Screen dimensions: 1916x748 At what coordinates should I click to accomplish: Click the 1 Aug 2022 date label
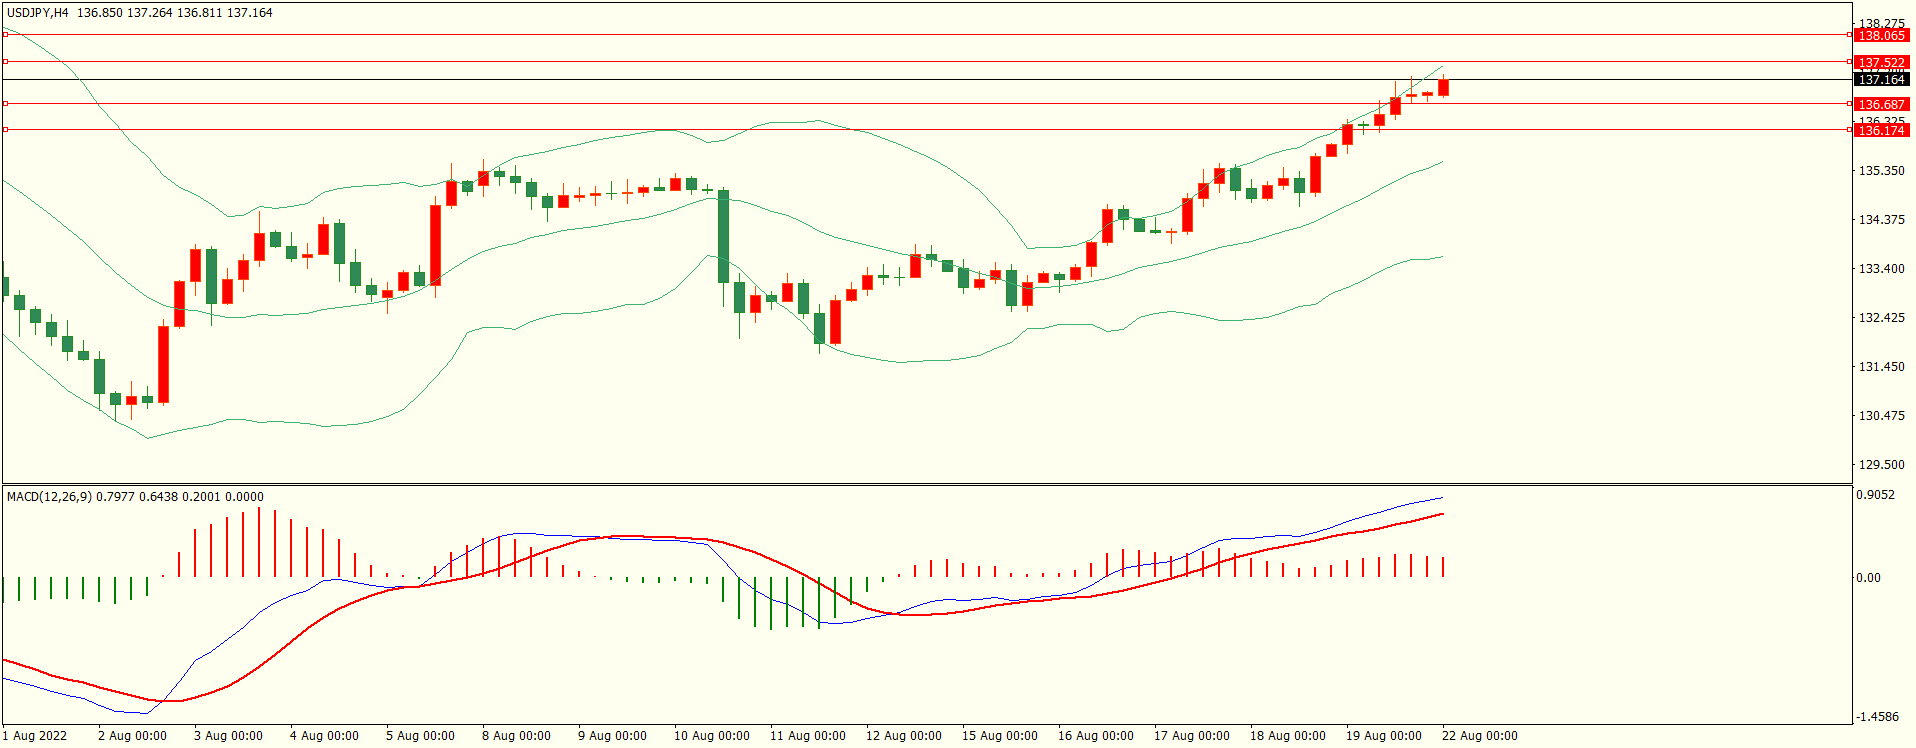(x=36, y=736)
